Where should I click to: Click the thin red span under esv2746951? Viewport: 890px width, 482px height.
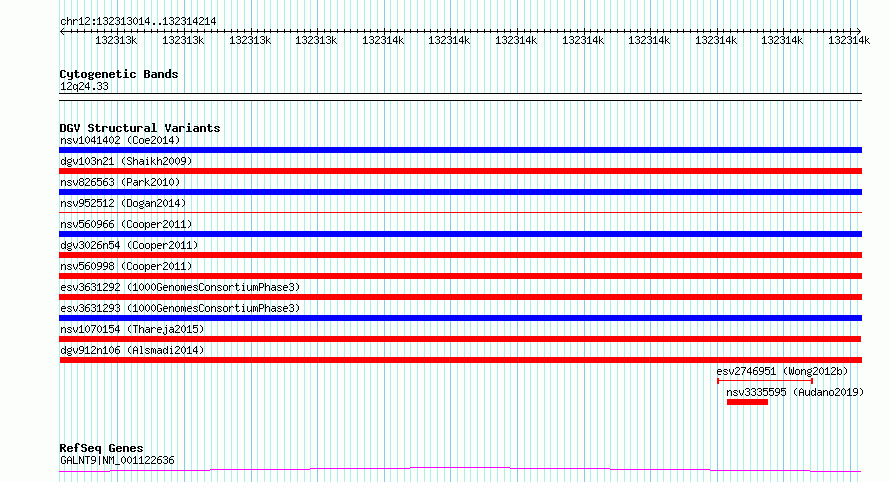765,381
